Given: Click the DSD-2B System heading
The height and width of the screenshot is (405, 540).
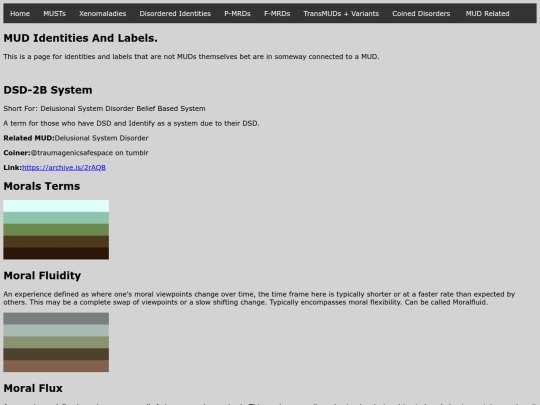Looking at the screenshot, I should click(x=48, y=90).
